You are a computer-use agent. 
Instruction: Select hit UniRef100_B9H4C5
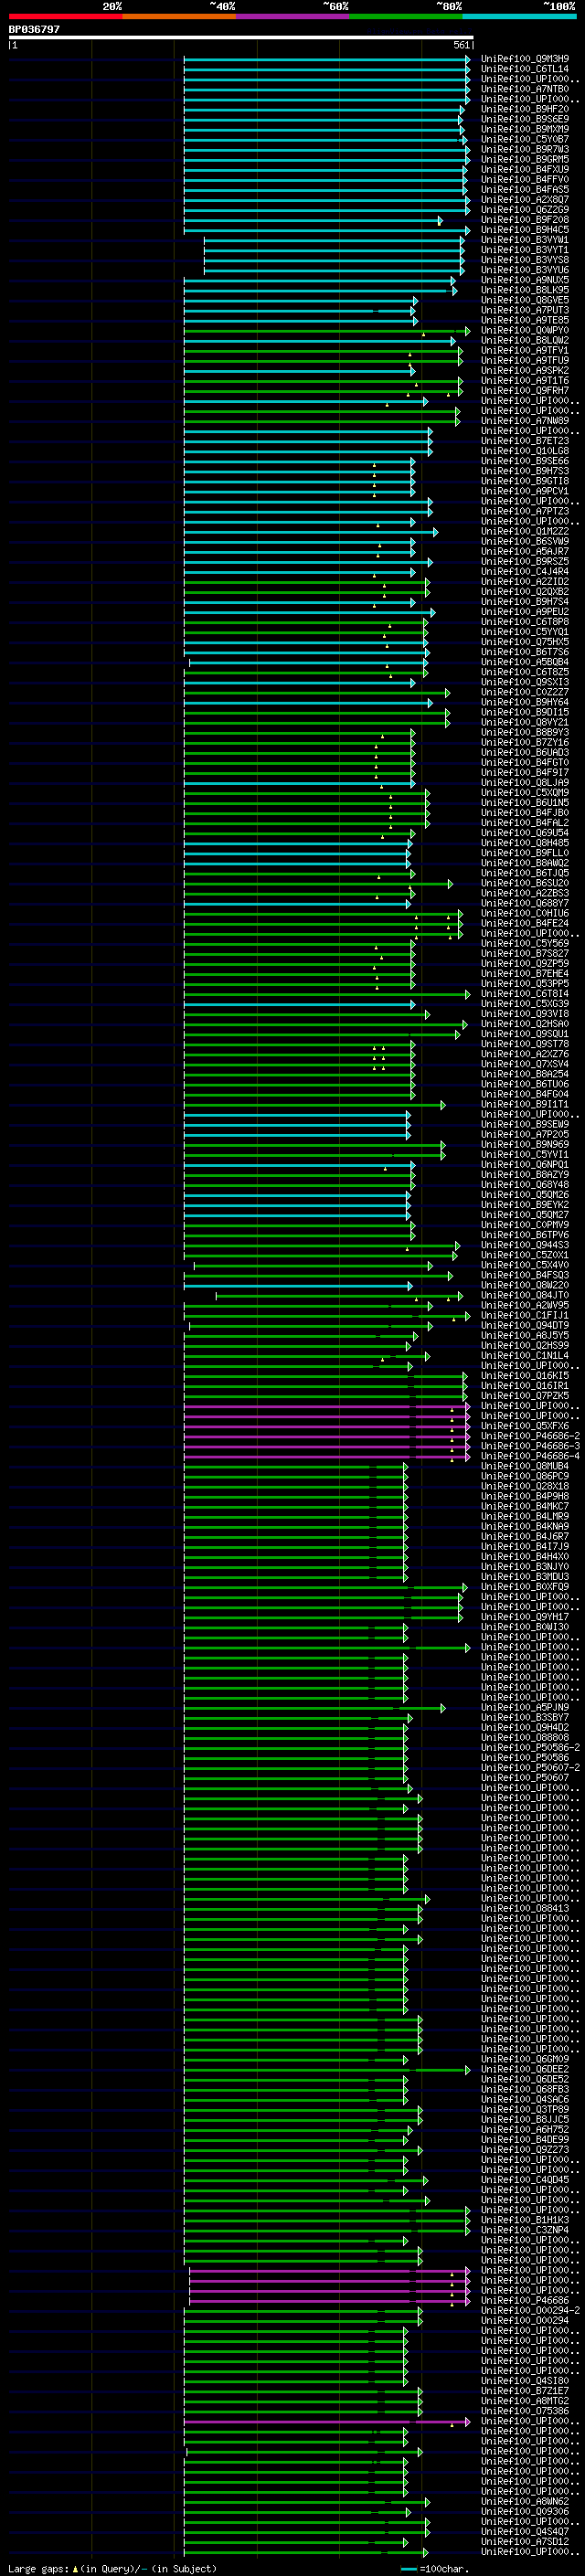pos(525,230)
